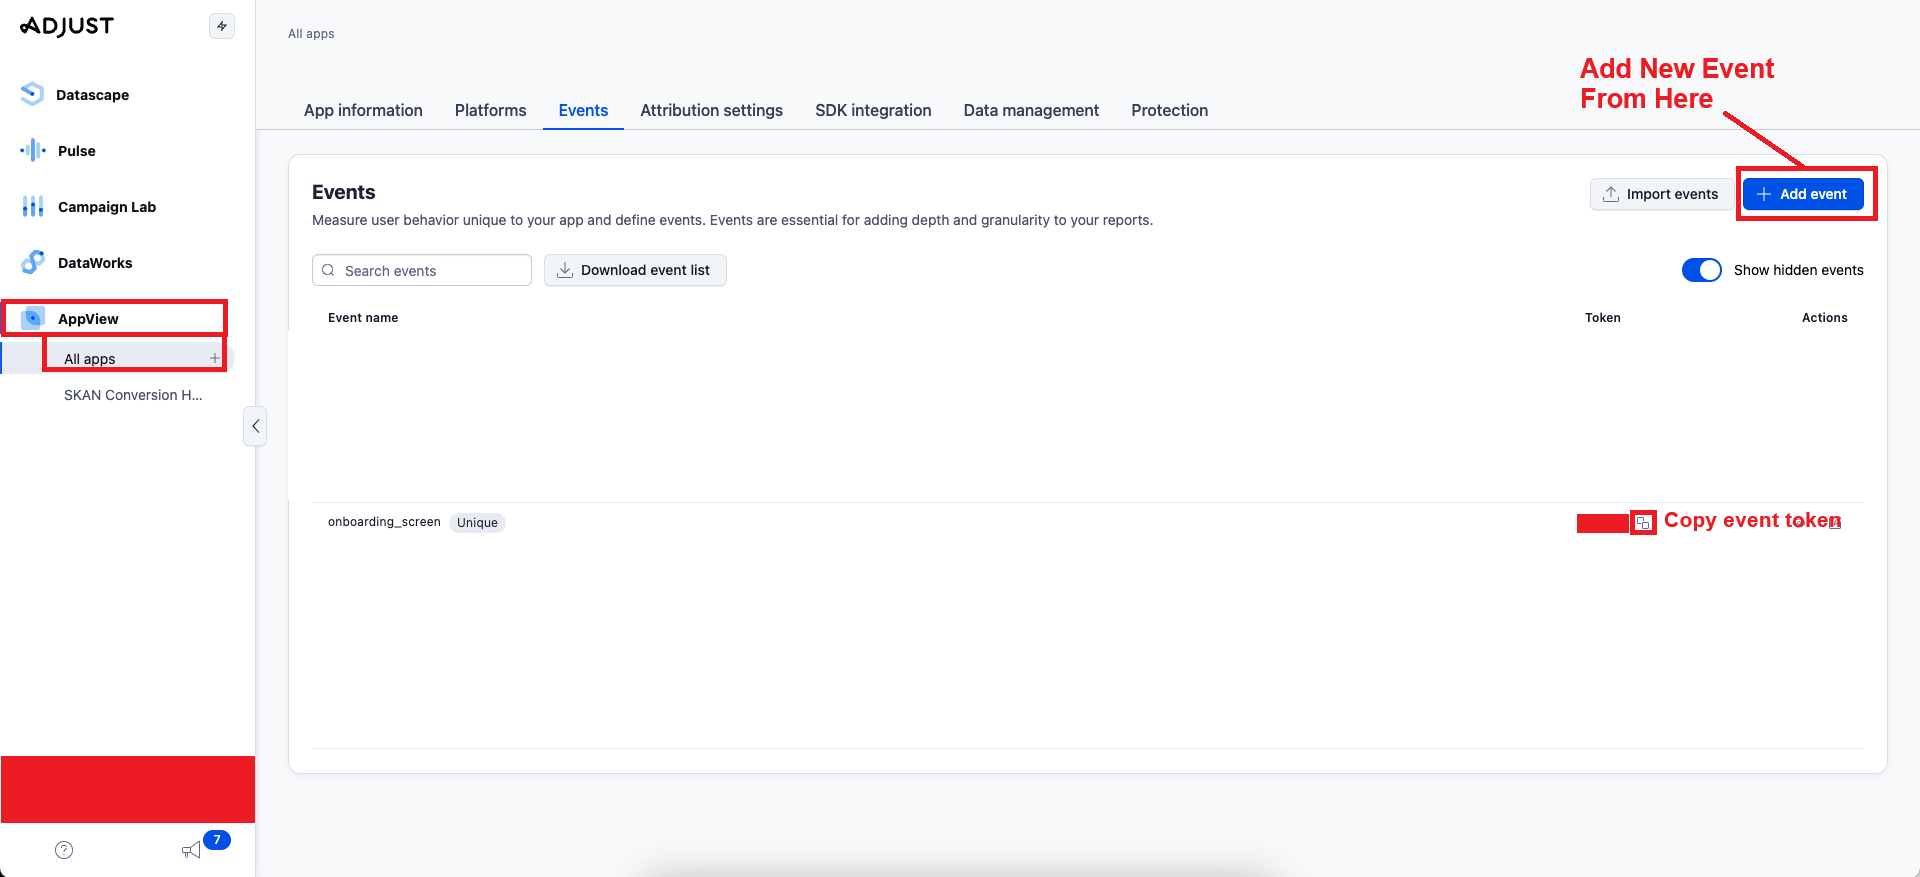Select the AppView sidebar icon
1920x877 pixels.
click(x=33, y=318)
